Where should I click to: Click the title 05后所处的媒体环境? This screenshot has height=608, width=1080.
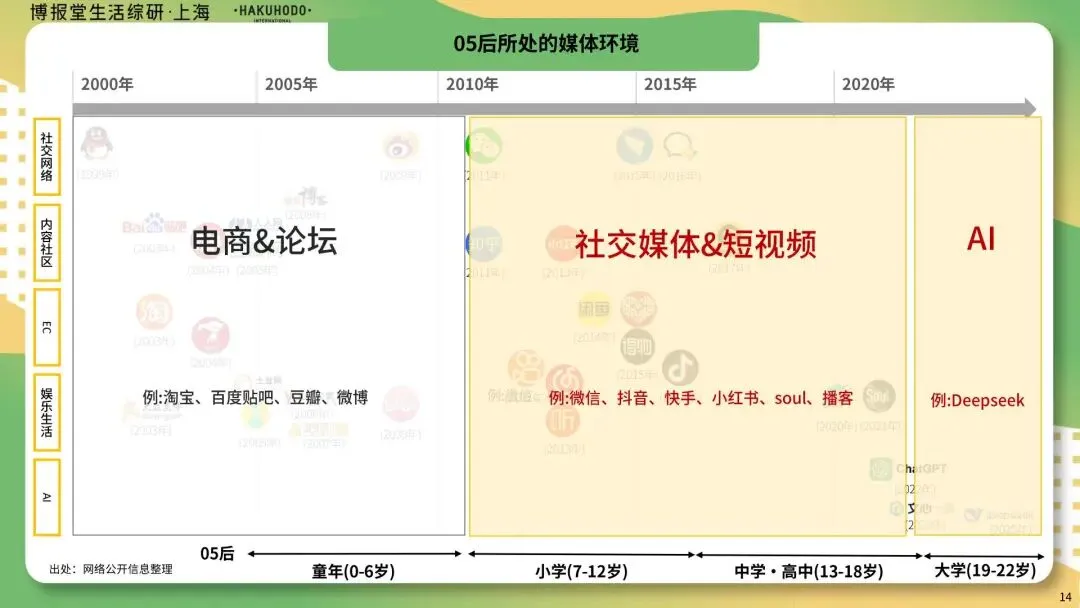point(546,43)
